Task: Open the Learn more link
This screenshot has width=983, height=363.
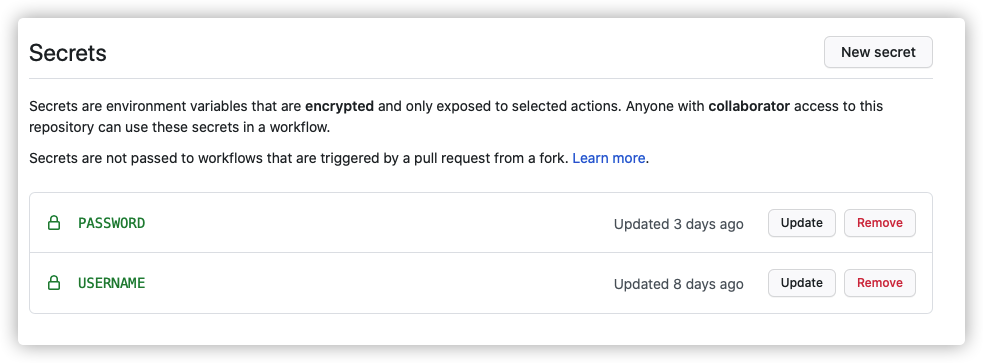Action: pyautogui.click(x=608, y=158)
